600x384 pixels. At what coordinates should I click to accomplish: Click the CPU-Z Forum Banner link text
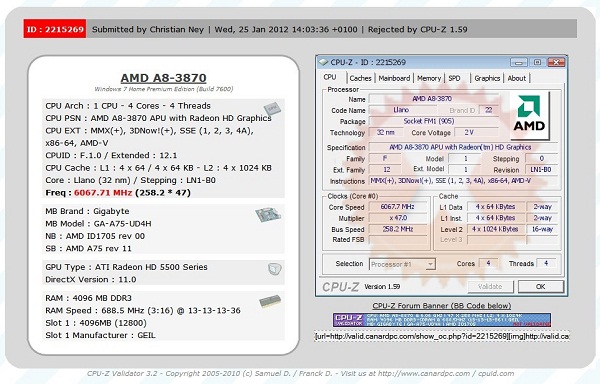pos(442,306)
